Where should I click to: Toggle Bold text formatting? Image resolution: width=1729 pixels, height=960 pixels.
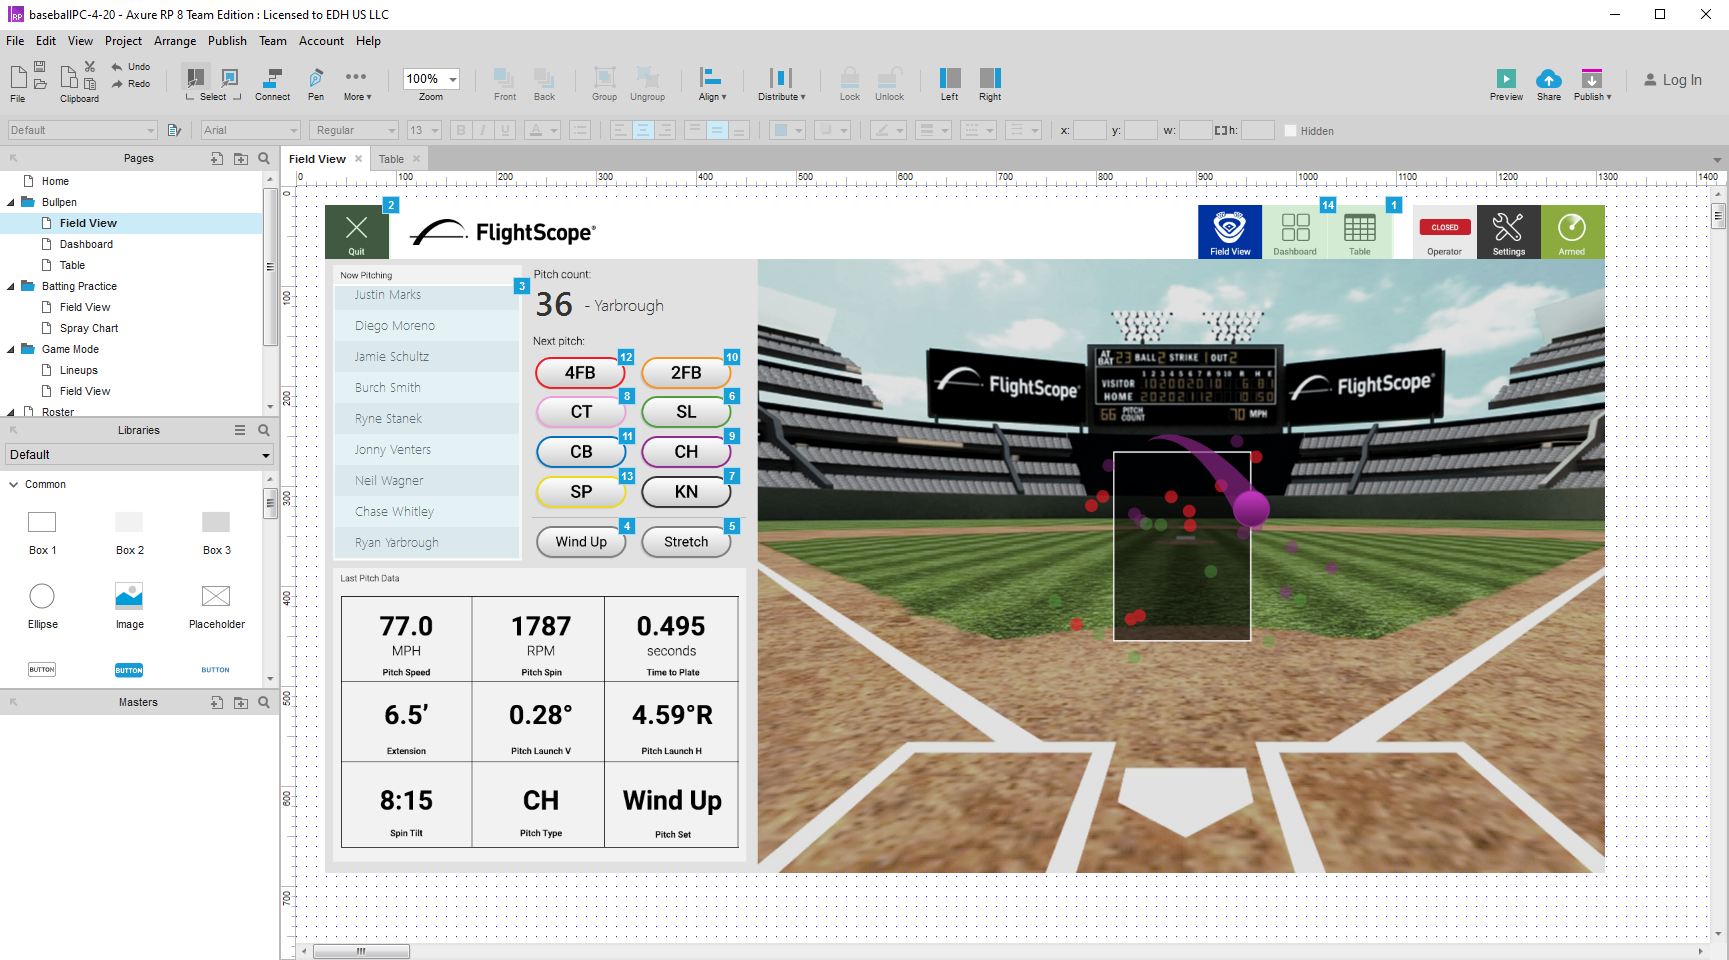(x=461, y=131)
